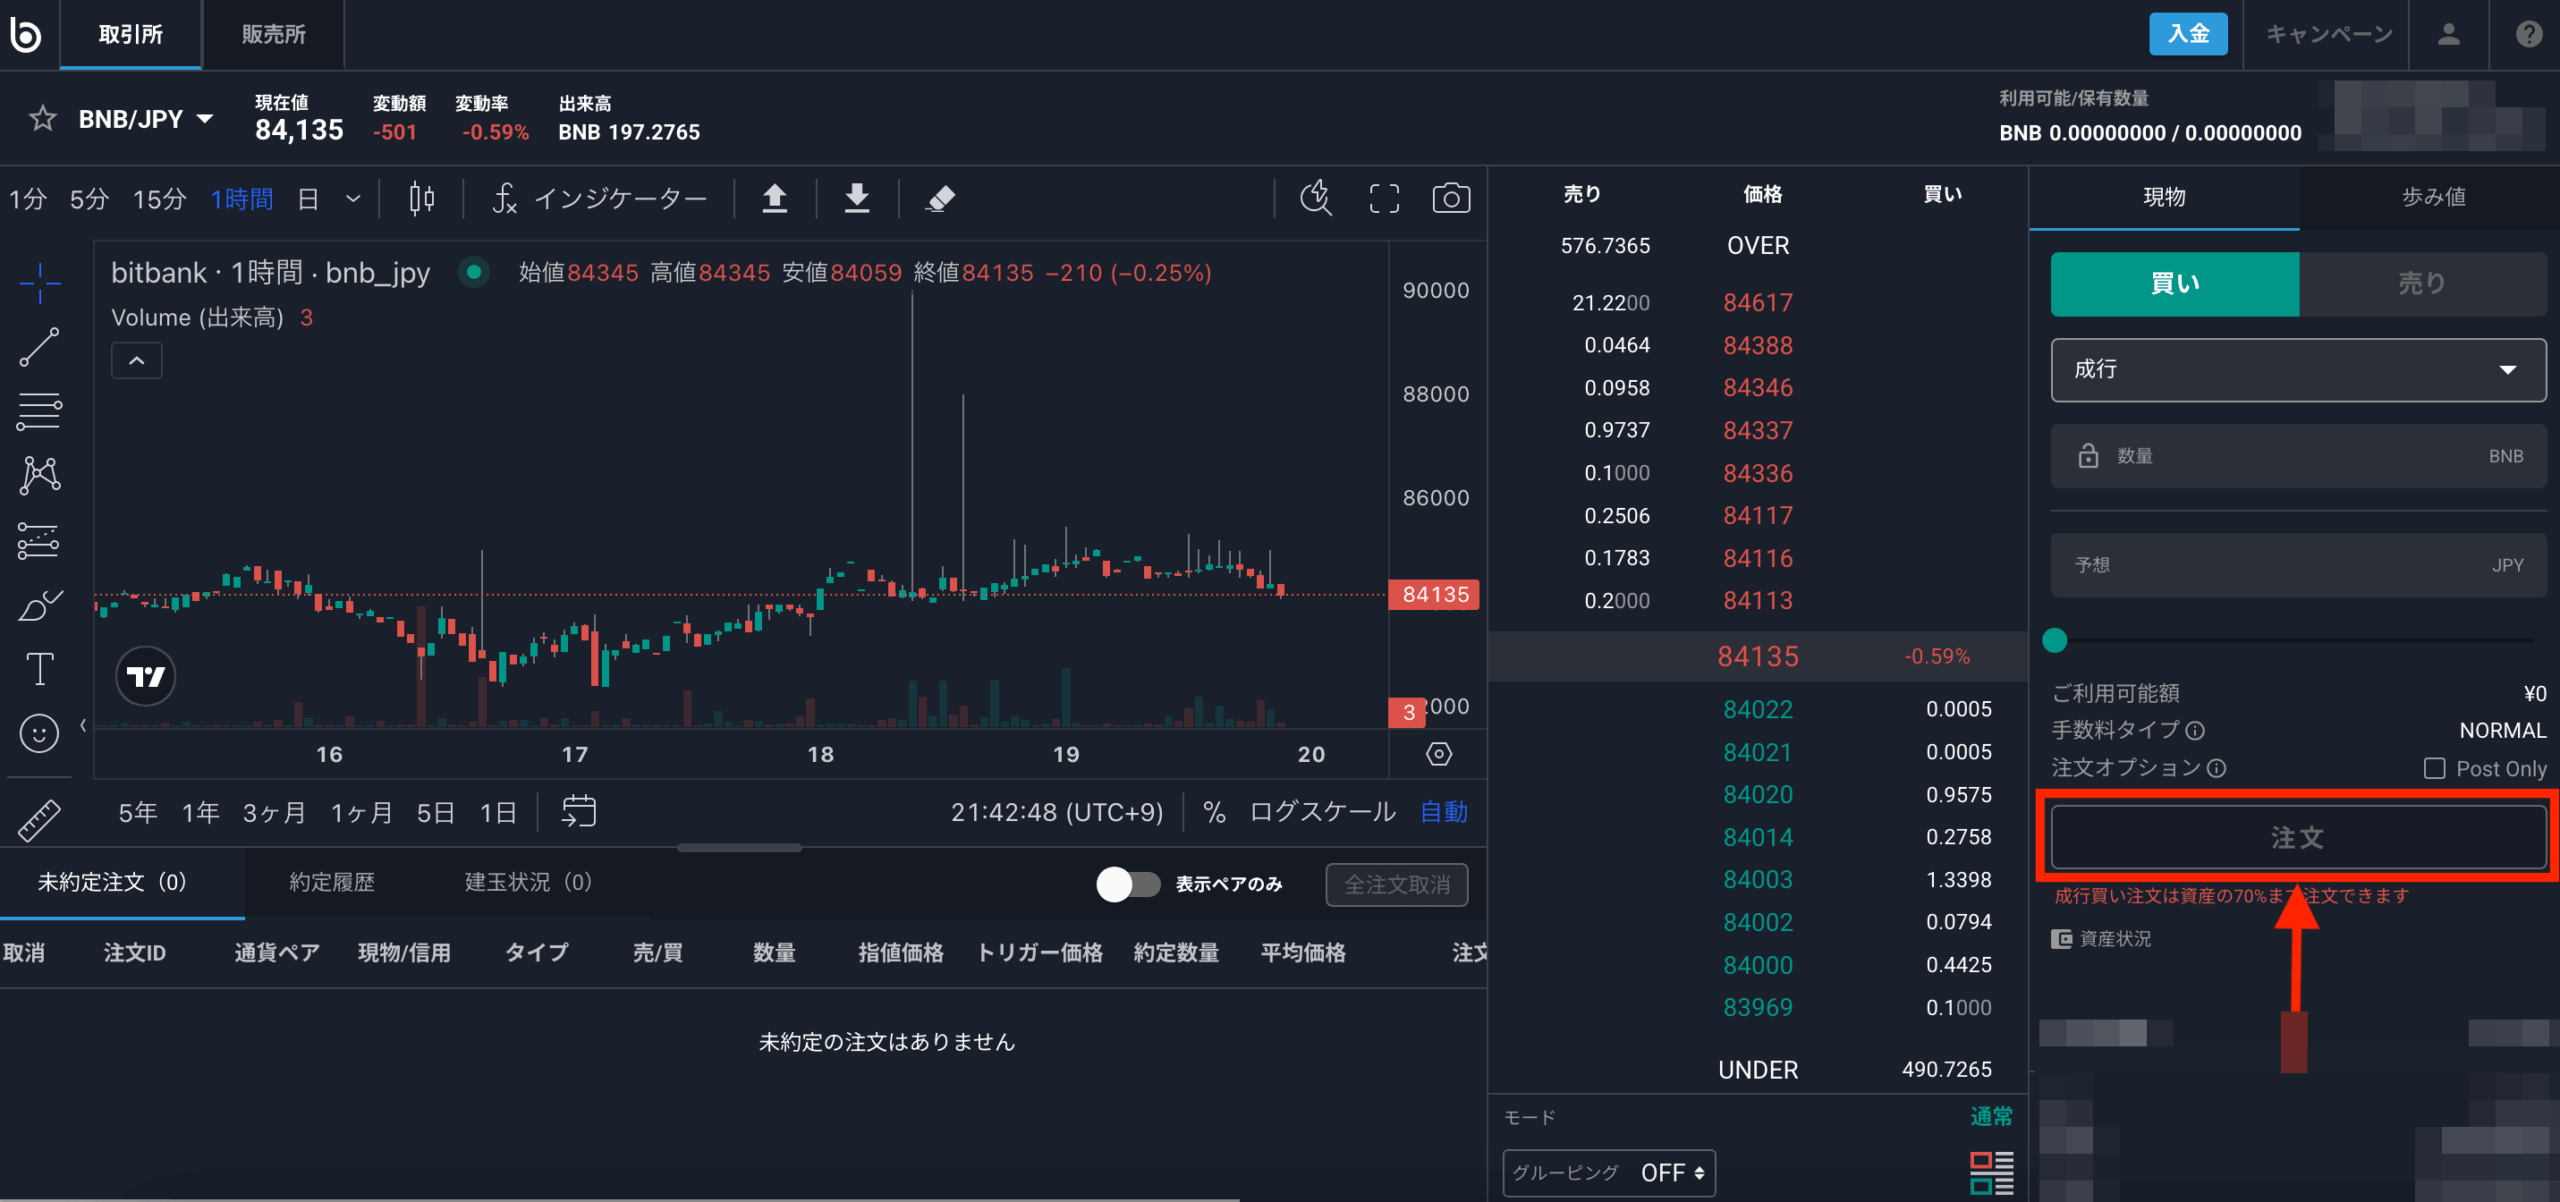This screenshot has height=1202, width=2560.
Task: Expand the timeframe interval chevron
Action: (353, 199)
